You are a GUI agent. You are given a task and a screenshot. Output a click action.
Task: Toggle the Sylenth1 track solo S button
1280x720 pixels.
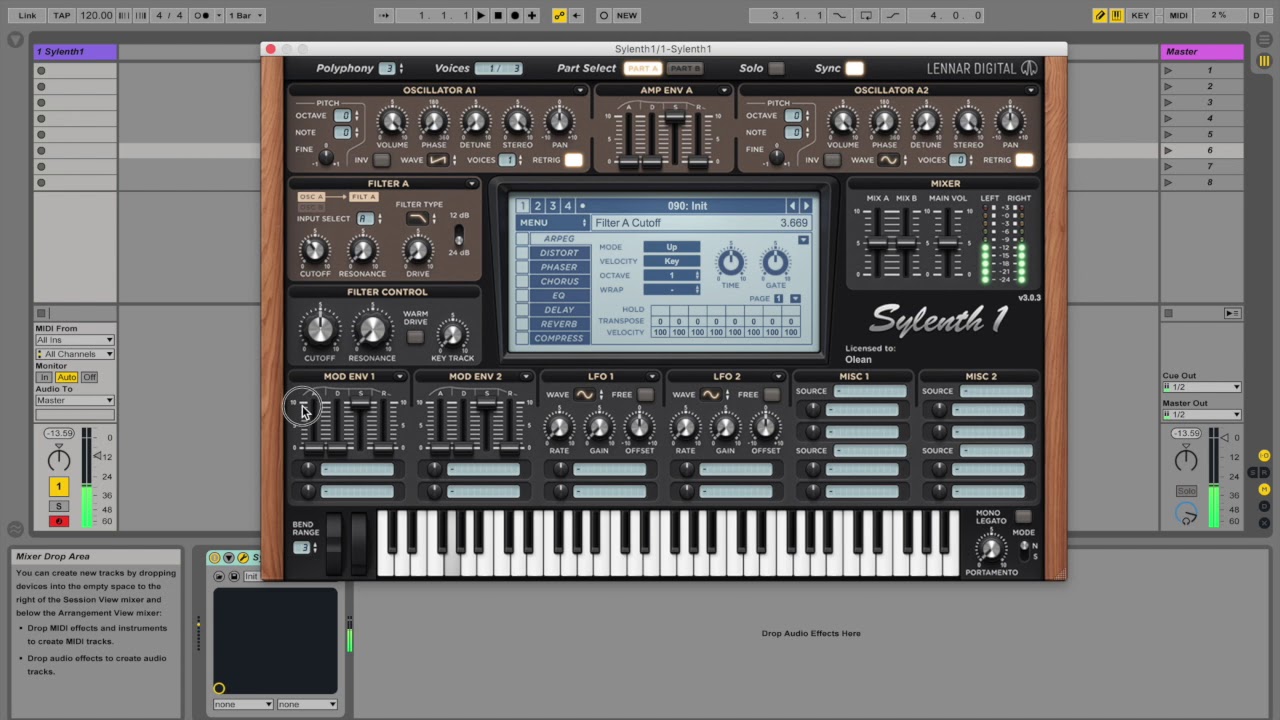[59, 507]
